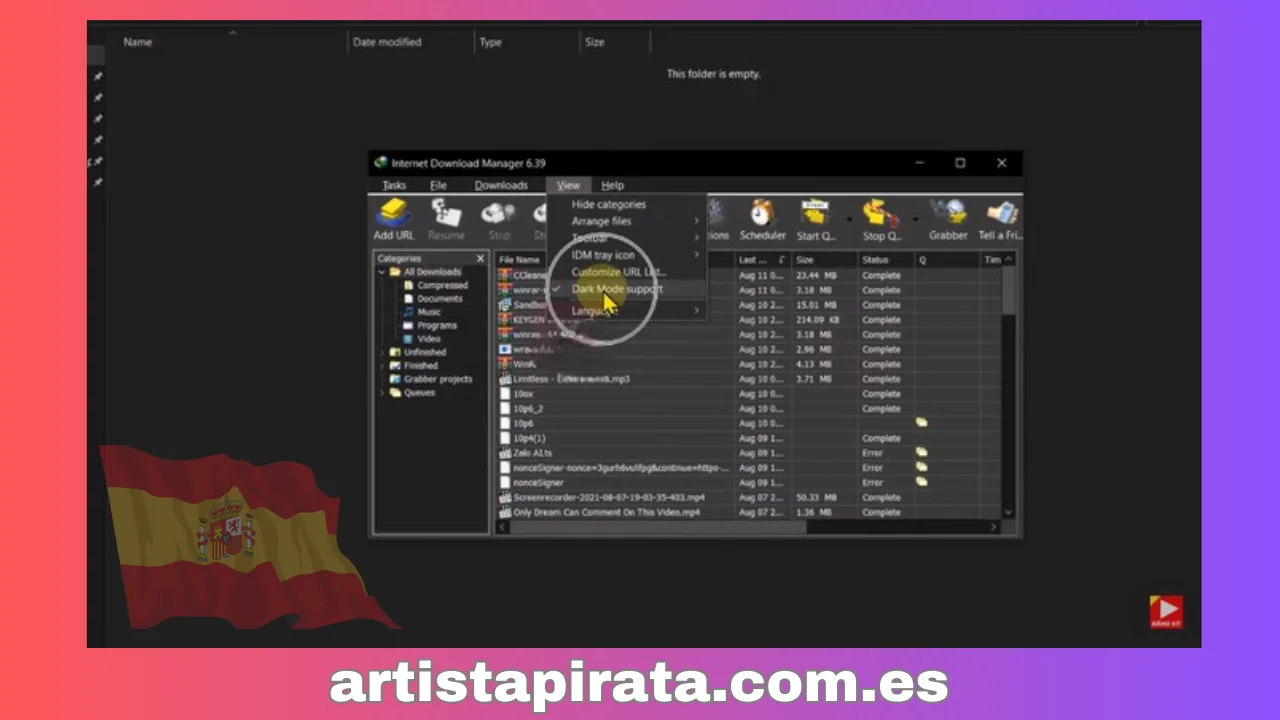Select the Documents category

pos(439,298)
